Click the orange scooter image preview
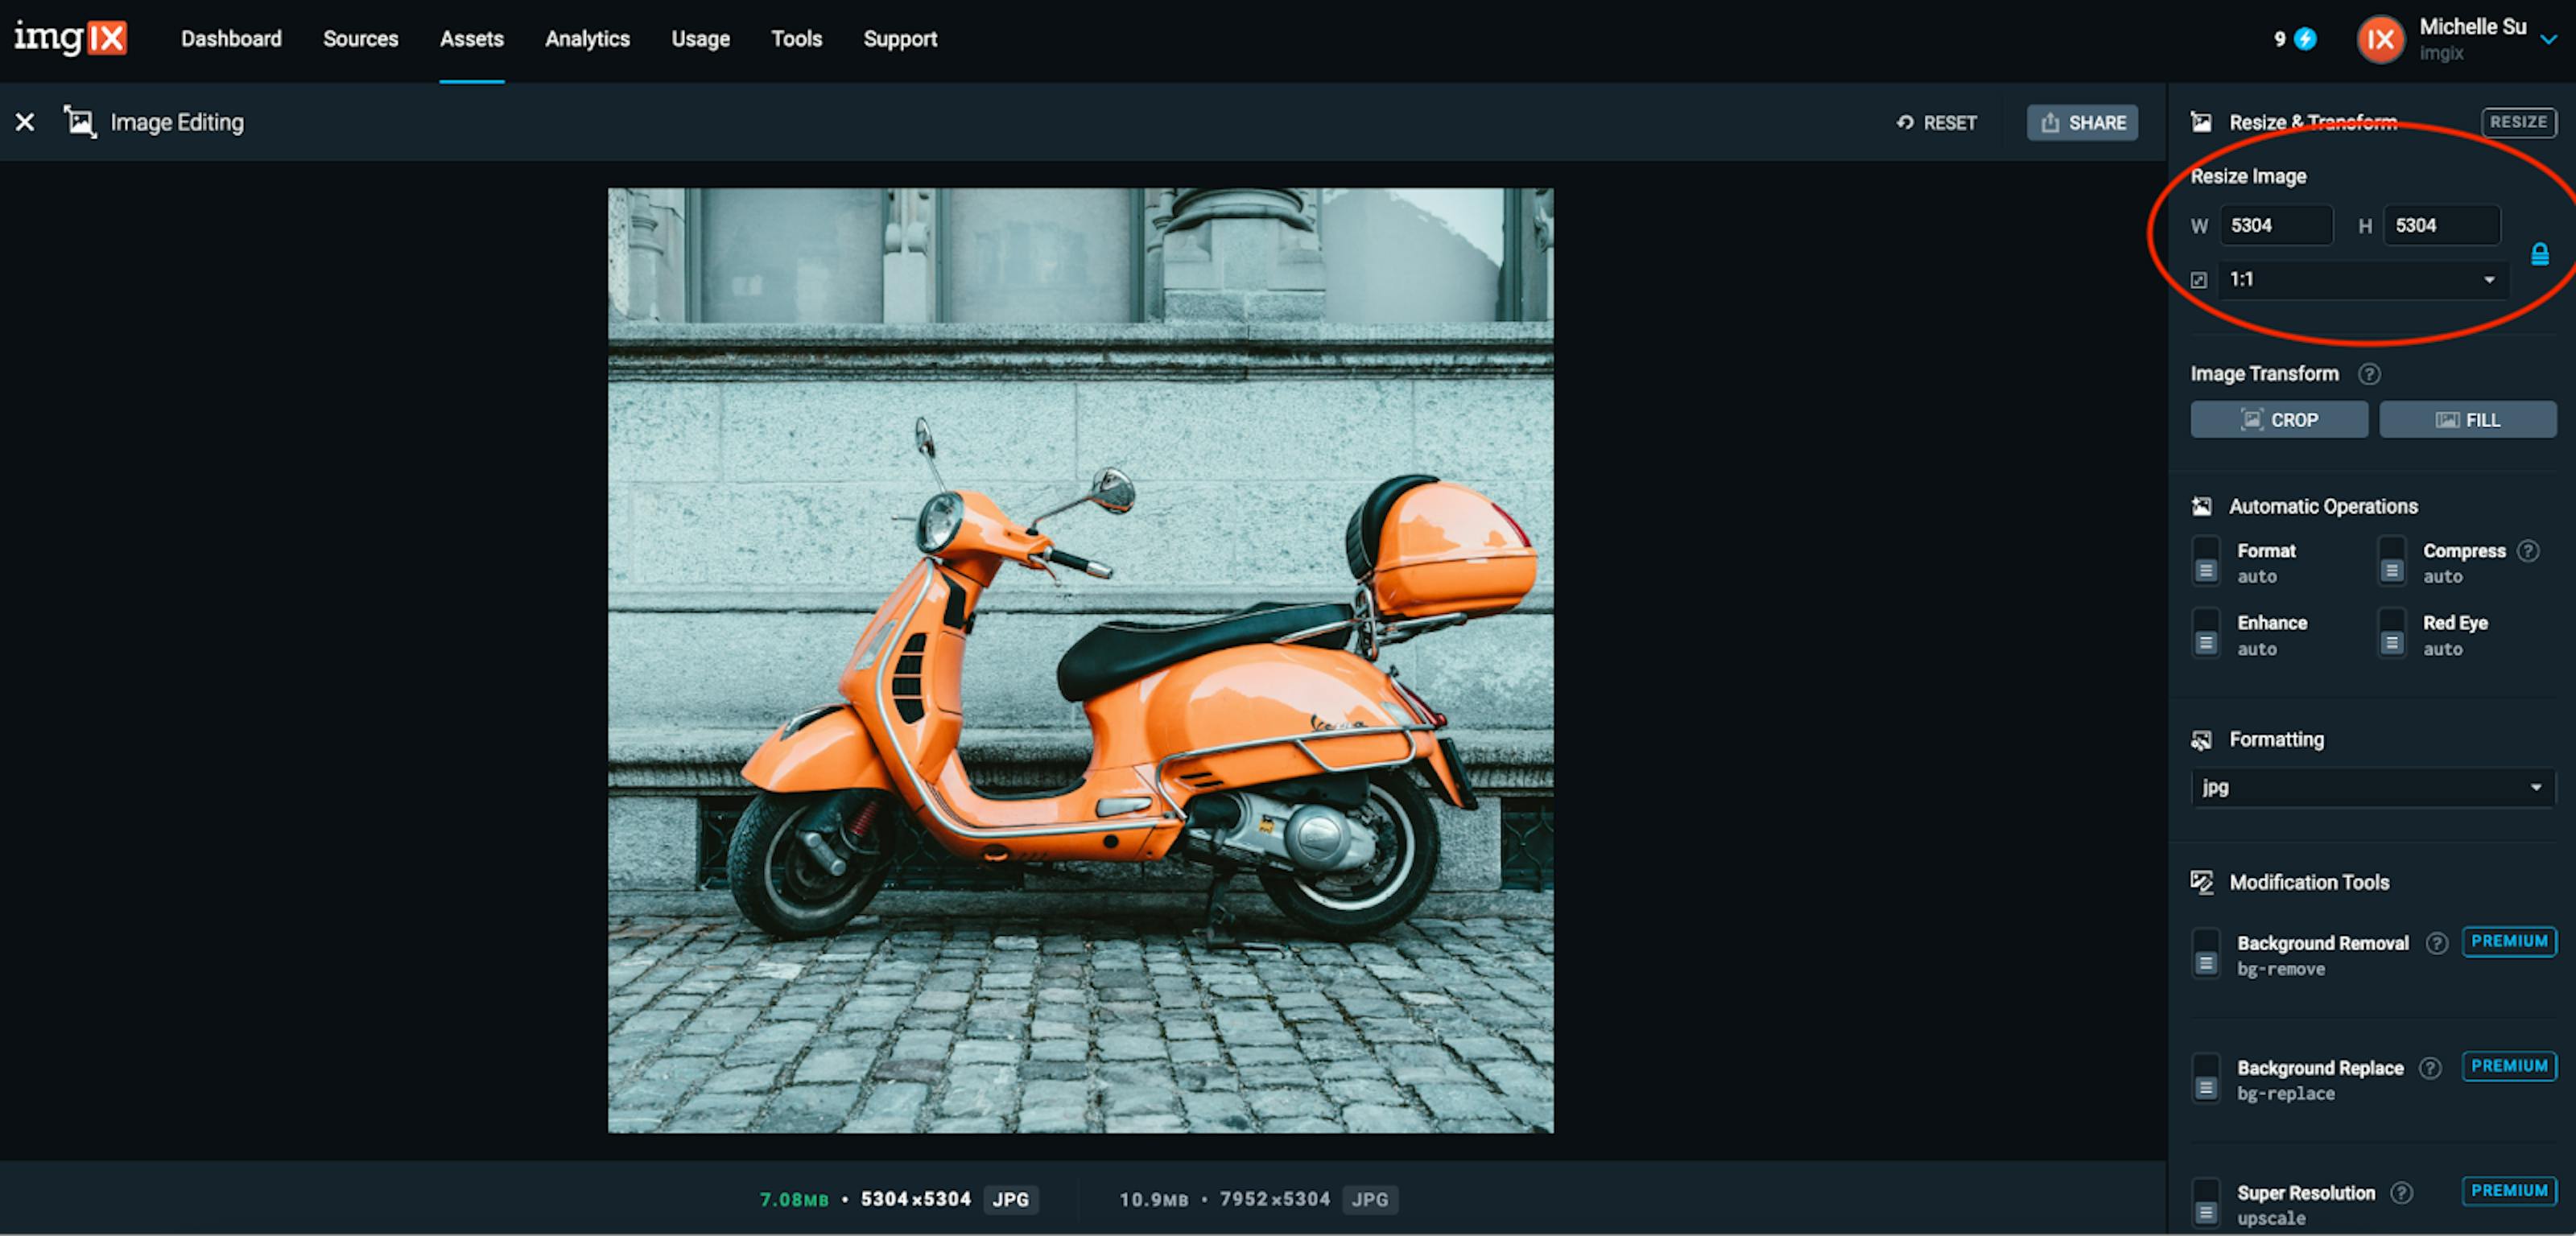This screenshot has height=1236, width=2576. [x=1080, y=660]
